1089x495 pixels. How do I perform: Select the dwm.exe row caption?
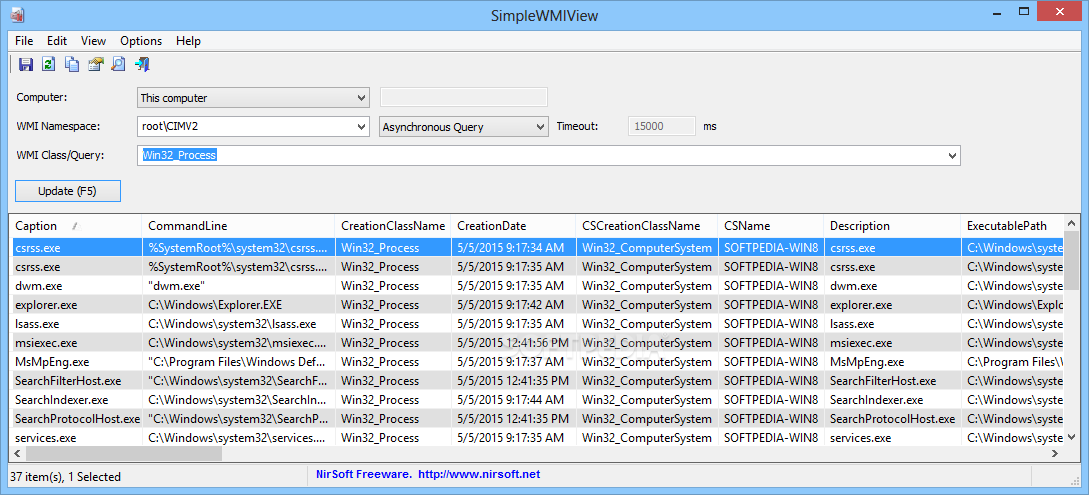[38, 286]
